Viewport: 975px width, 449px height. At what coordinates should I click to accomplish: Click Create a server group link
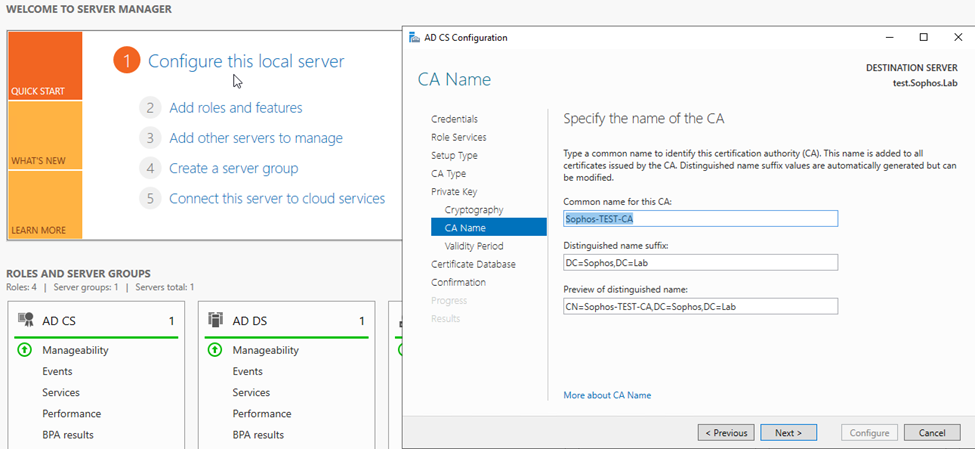[233, 168]
